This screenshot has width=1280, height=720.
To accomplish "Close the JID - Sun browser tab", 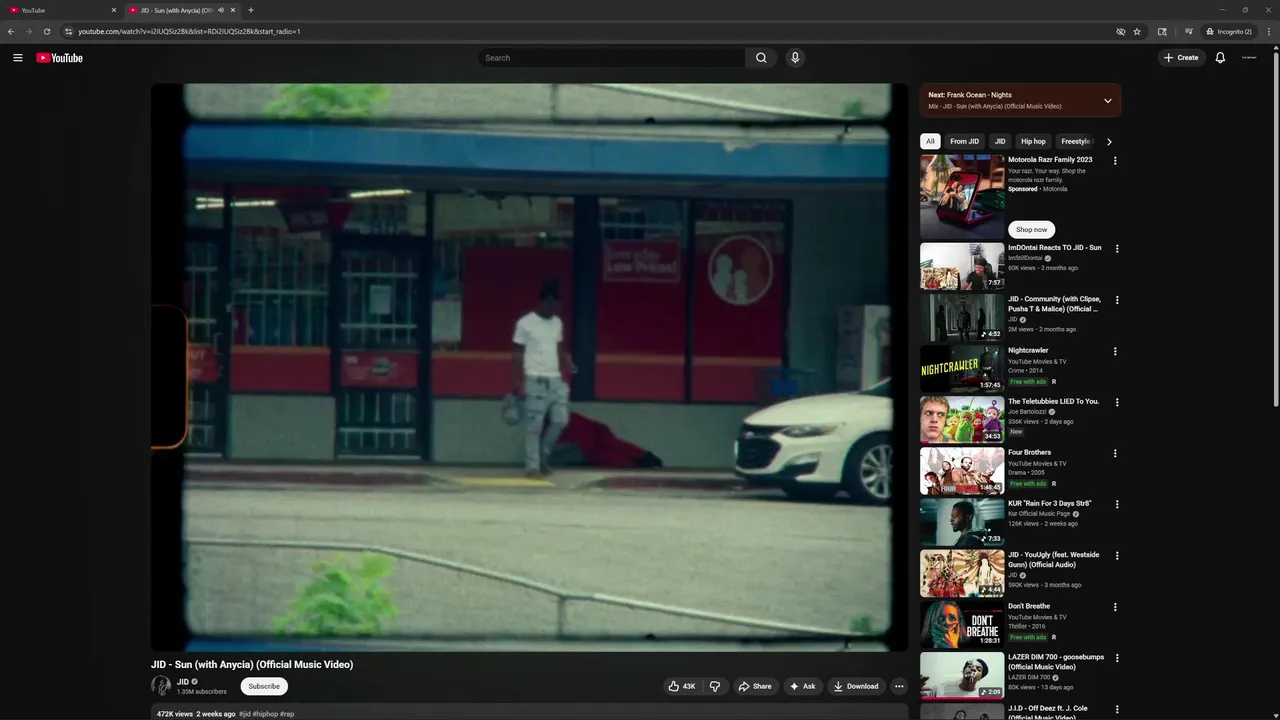I will coord(233,10).
